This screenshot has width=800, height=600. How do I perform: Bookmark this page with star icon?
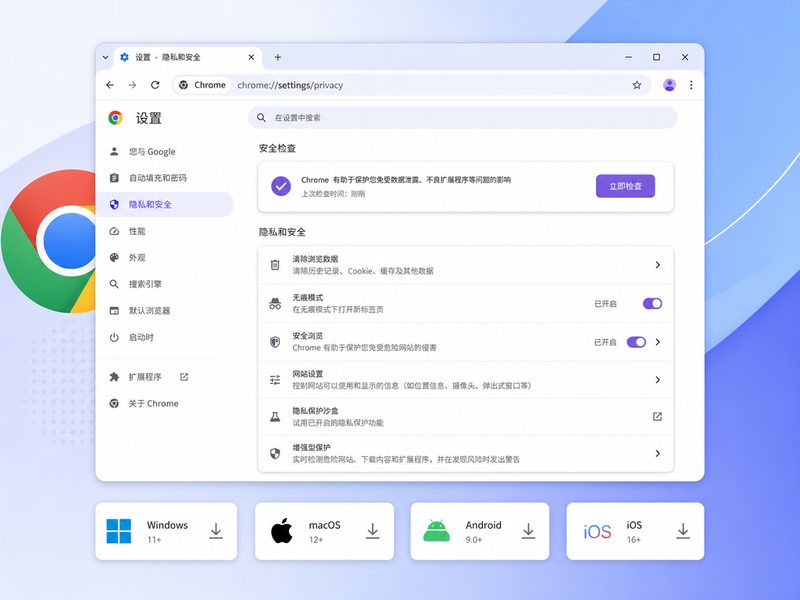[x=637, y=85]
